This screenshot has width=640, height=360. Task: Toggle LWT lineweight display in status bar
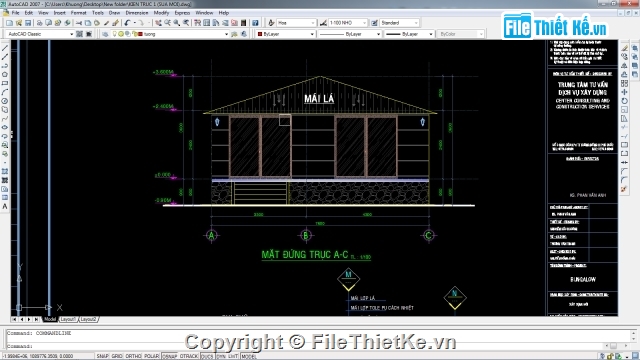coord(233,356)
